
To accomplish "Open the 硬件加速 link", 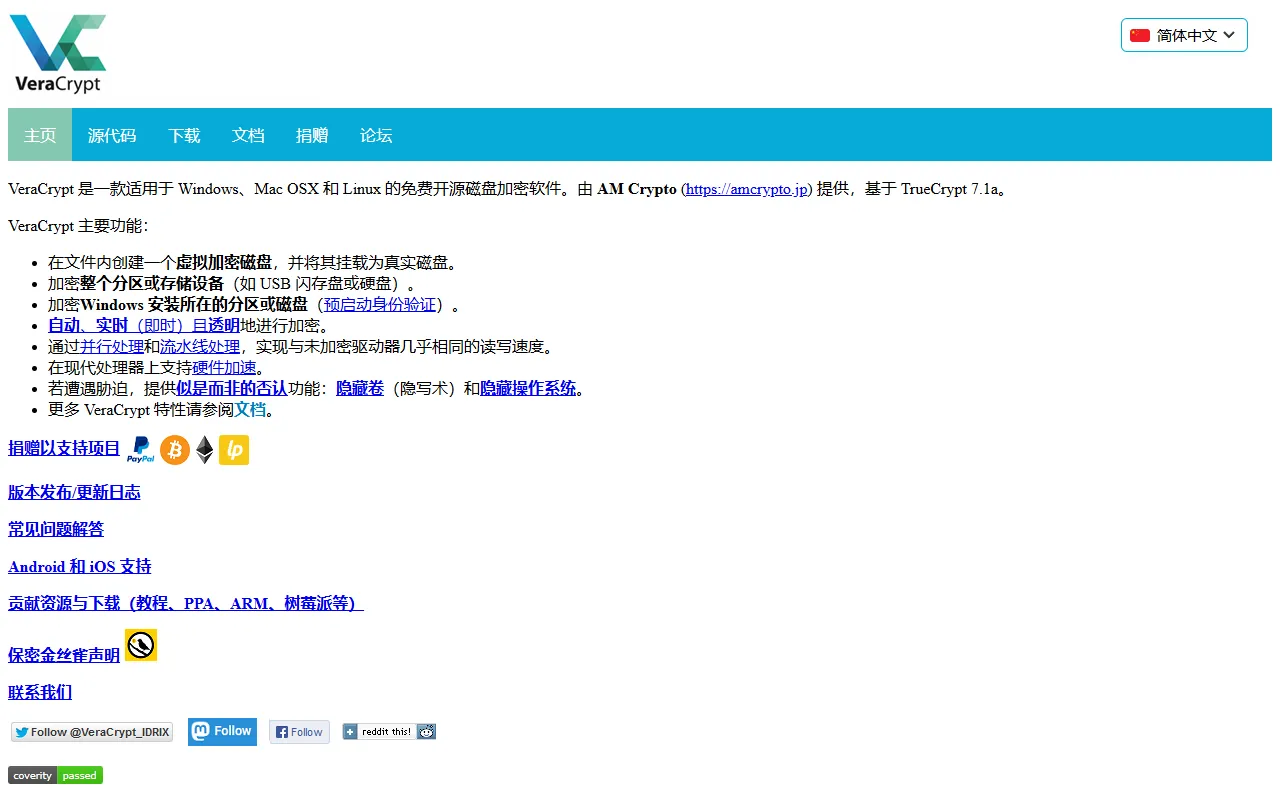I will point(224,368).
